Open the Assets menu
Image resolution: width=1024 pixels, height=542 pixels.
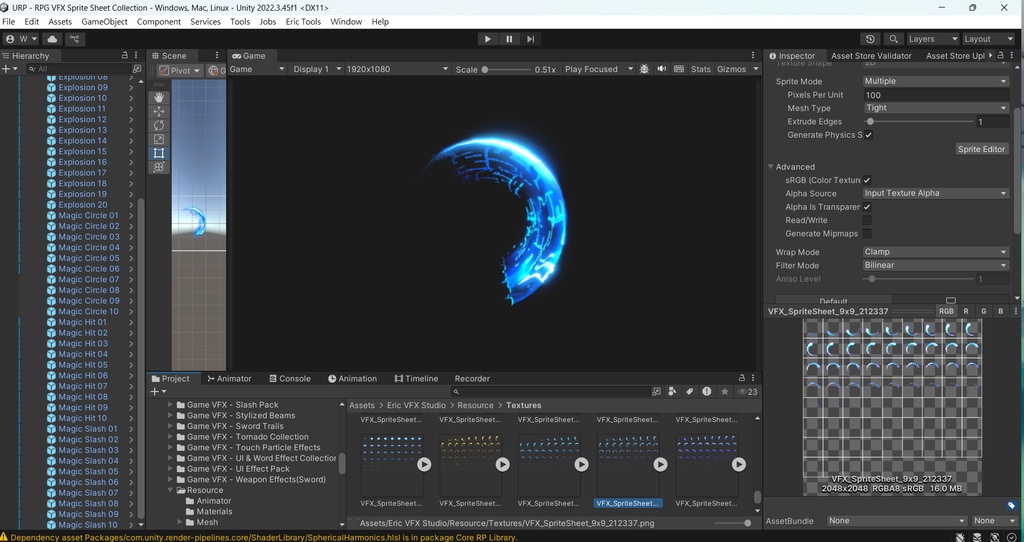tap(60, 22)
